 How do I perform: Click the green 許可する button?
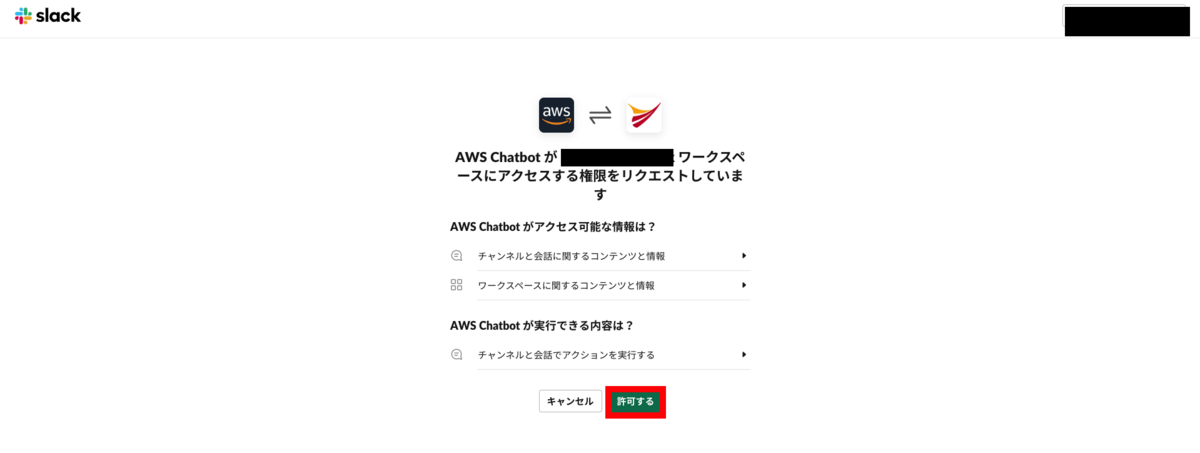tap(636, 401)
